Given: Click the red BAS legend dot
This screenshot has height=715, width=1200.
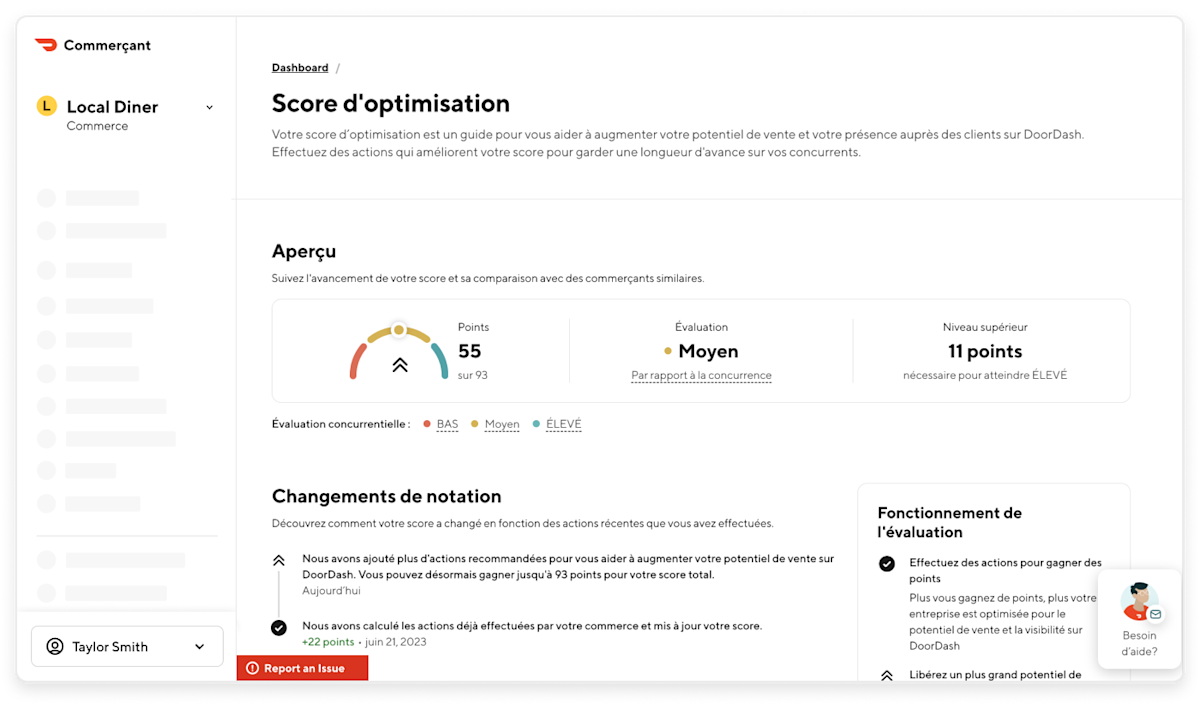Looking at the screenshot, I should pyautogui.click(x=427, y=424).
